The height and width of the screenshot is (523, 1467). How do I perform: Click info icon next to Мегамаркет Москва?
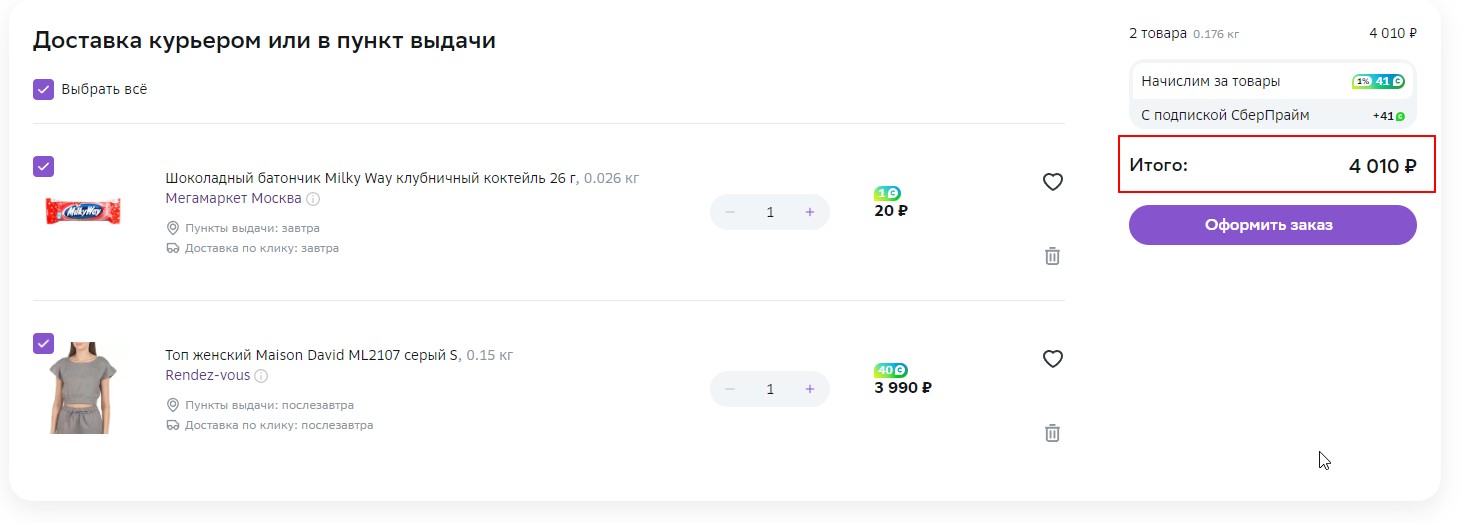tap(313, 199)
